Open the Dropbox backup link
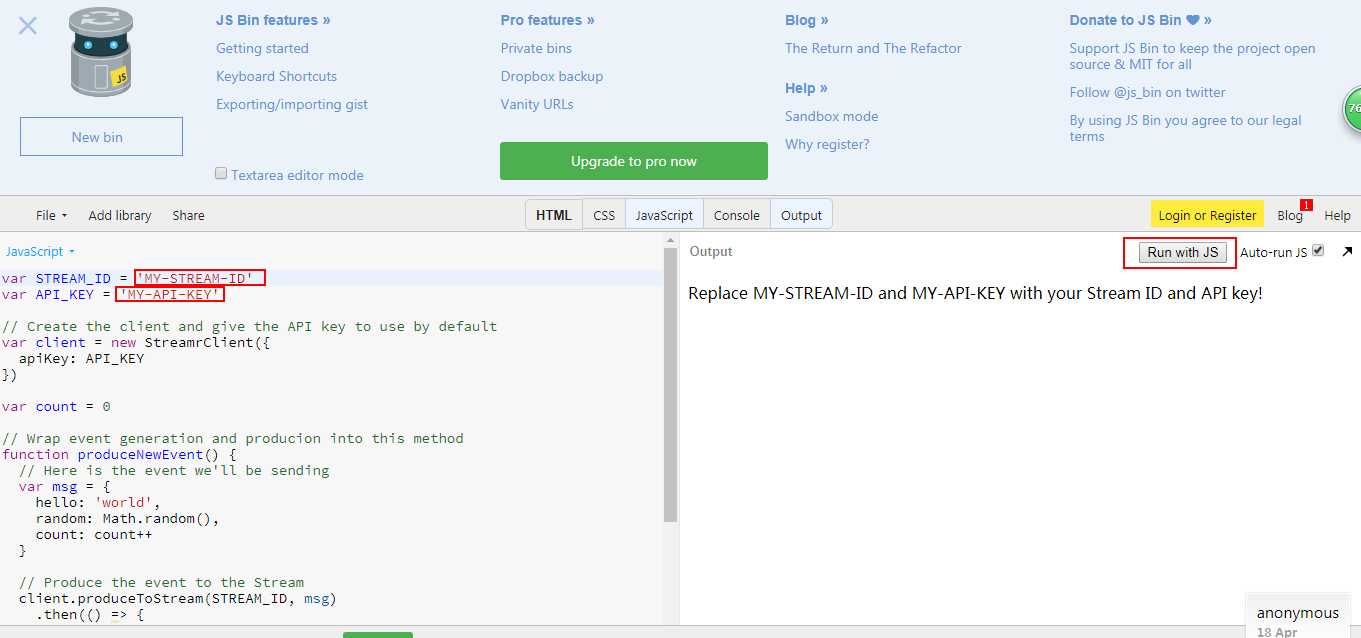Image resolution: width=1361 pixels, height=638 pixels. (x=552, y=76)
